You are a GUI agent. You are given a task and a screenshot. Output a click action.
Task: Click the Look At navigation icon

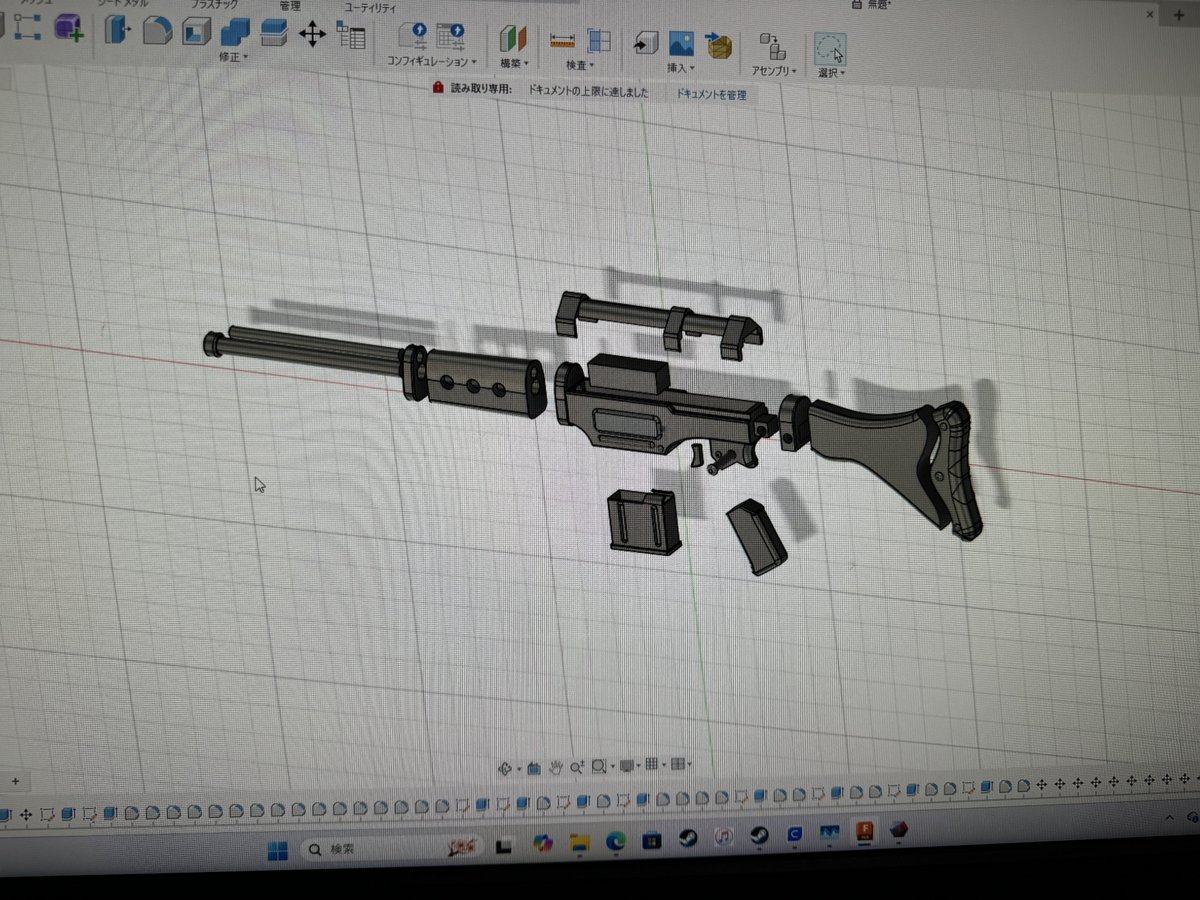click(533, 768)
